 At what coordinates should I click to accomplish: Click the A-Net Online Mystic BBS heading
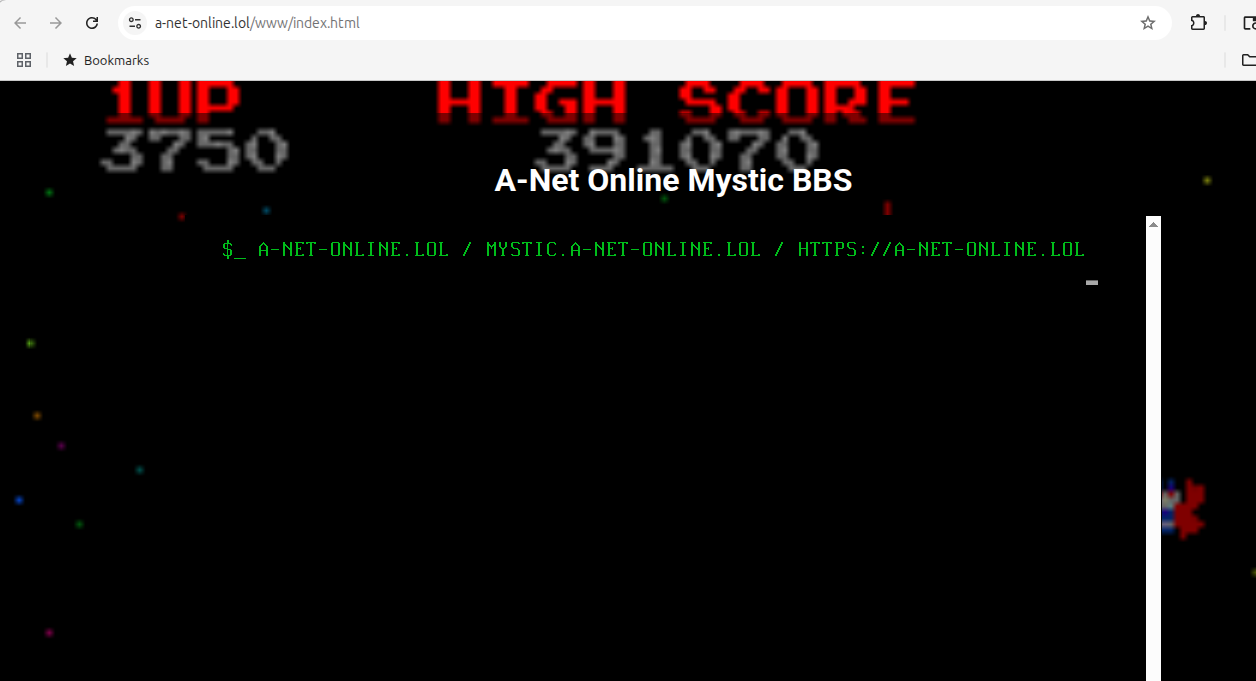(x=673, y=180)
